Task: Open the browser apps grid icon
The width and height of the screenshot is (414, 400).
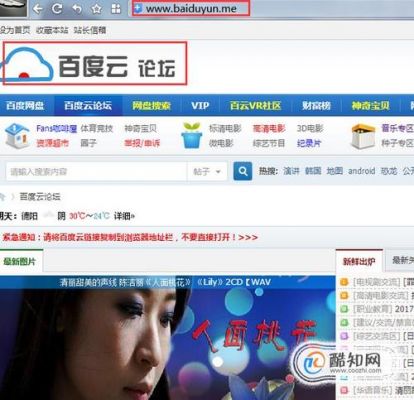Action: pyautogui.click(x=116, y=9)
